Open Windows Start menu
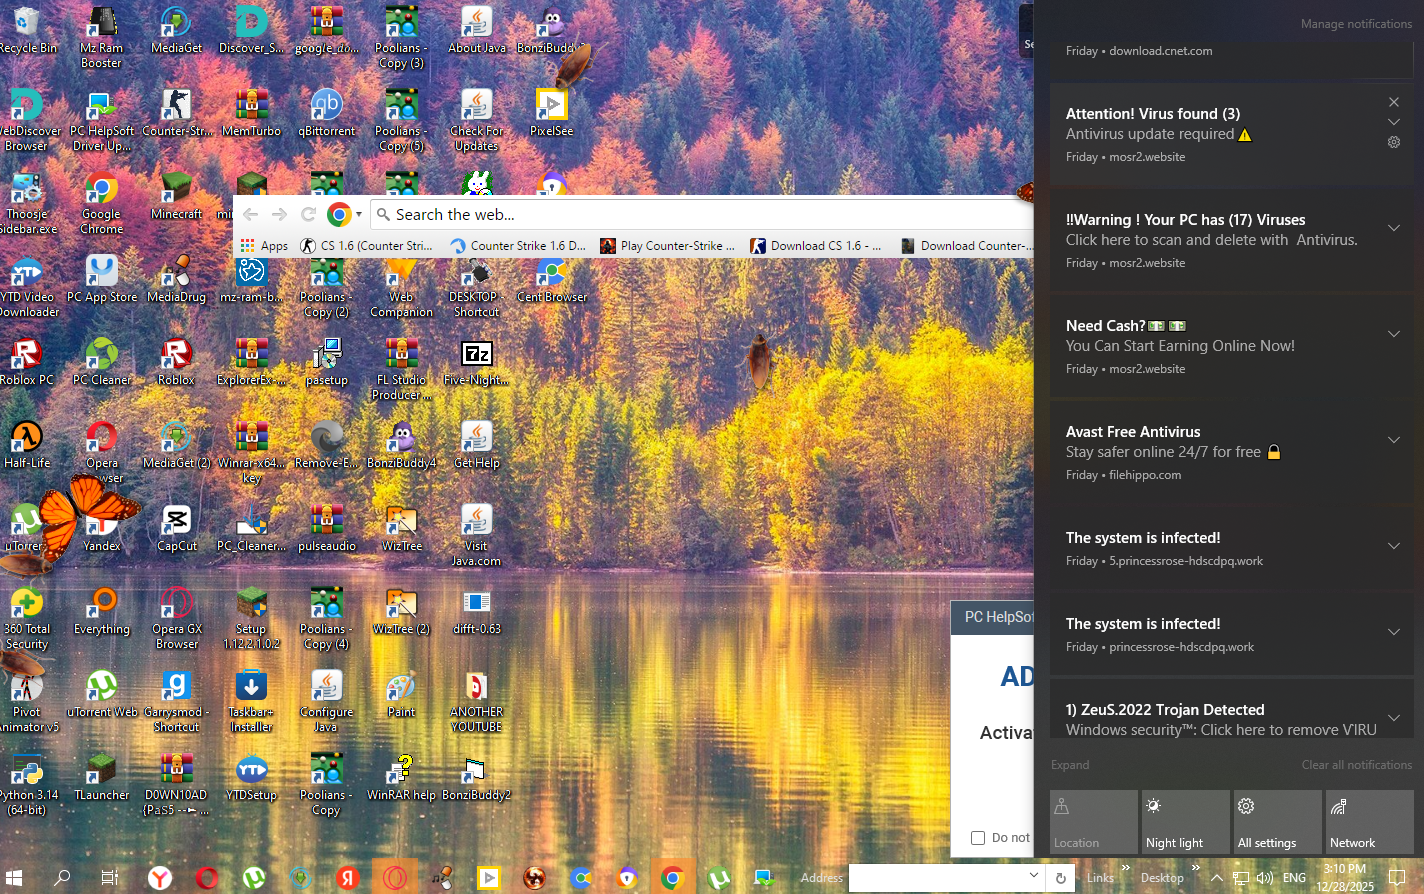The width and height of the screenshot is (1424, 894). click(x=16, y=878)
